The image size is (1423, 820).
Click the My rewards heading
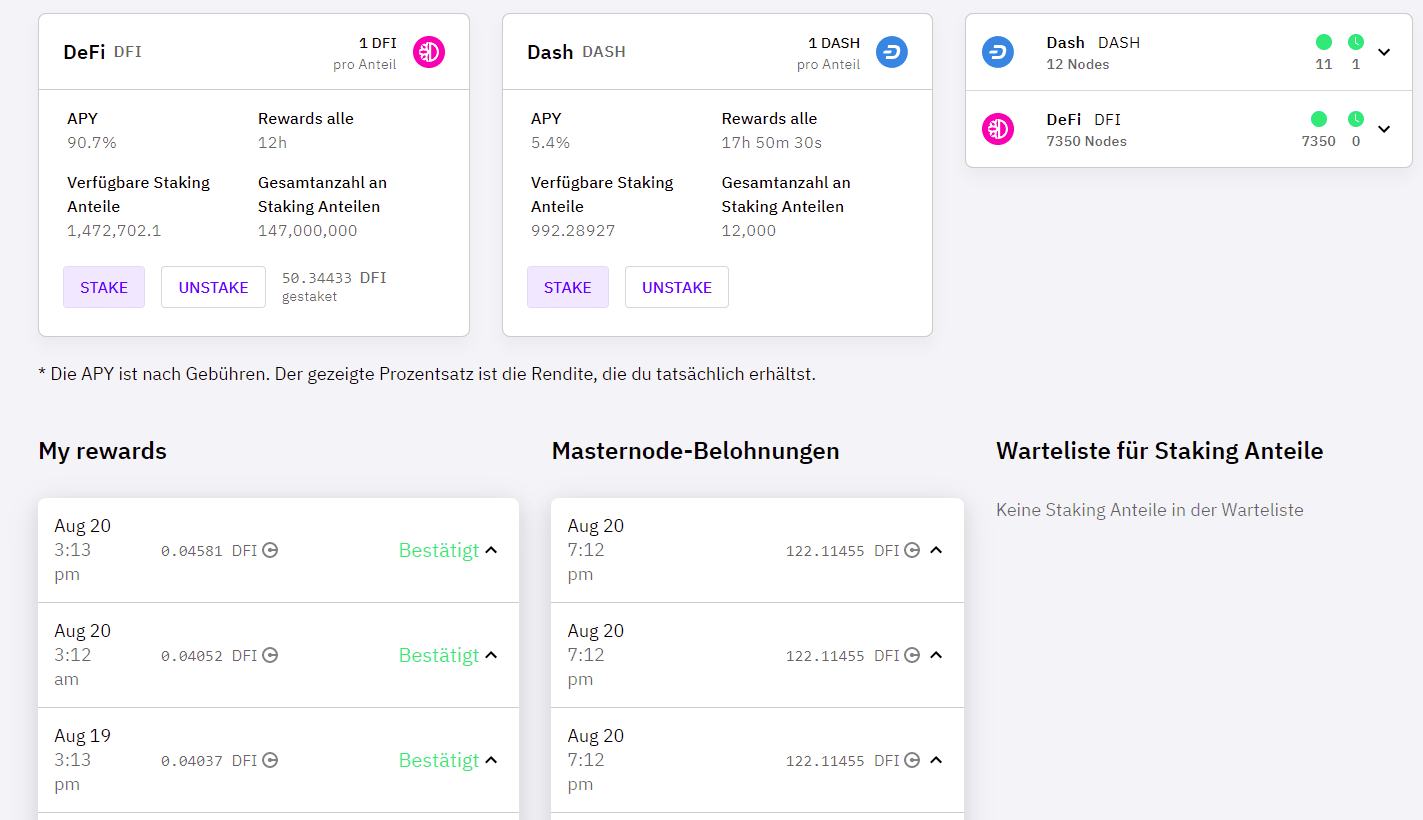pyautogui.click(x=102, y=451)
